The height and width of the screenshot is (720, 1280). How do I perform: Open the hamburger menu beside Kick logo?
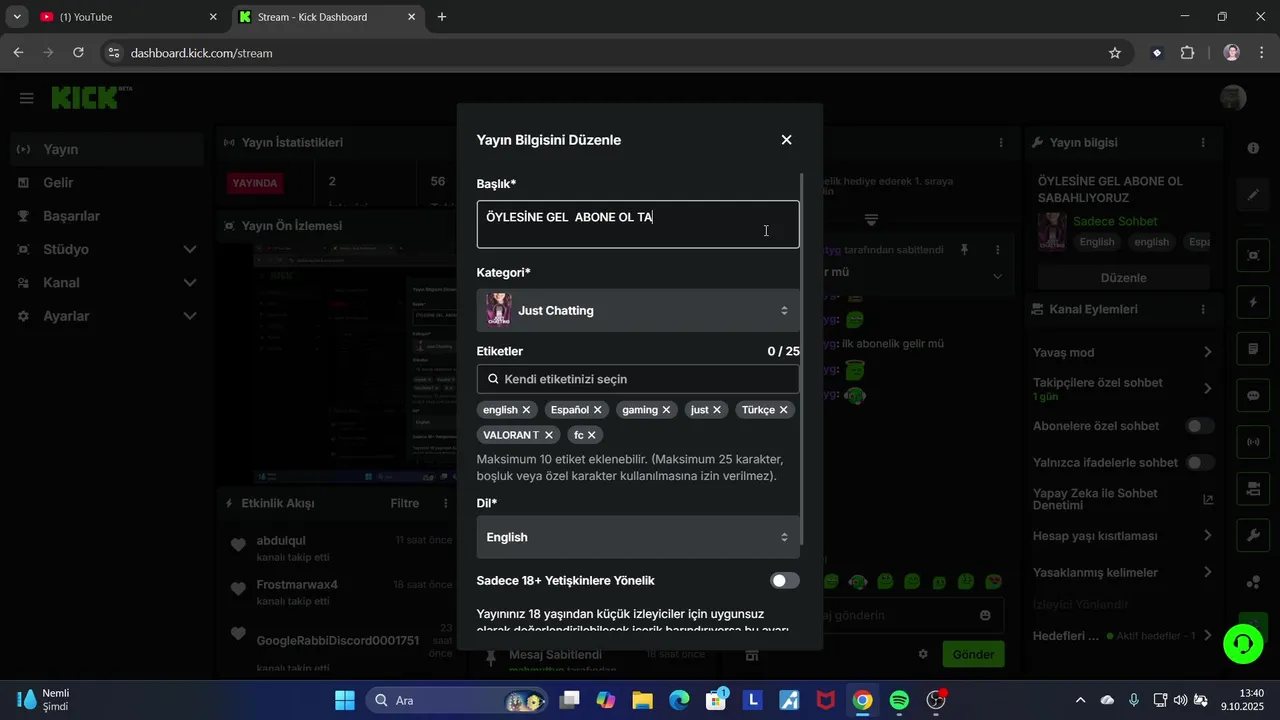tap(27, 98)
